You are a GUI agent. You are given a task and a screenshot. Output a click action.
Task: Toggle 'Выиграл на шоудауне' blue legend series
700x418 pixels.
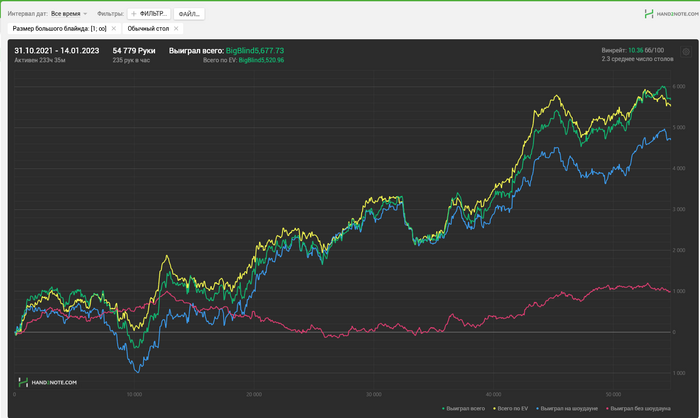point(567,408)
